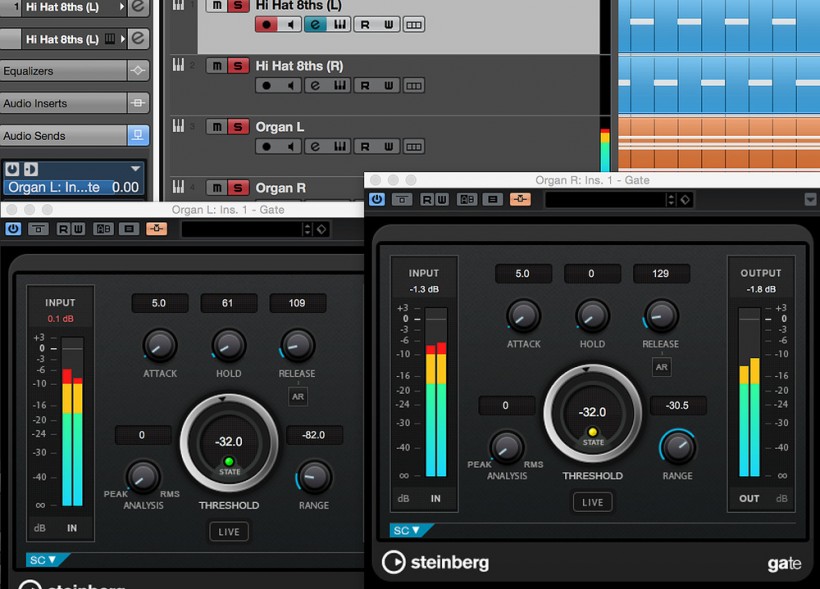Click the keyboard icon in Inspector Hi Hat row
Viewport: 820px width, 589px height.
pos(110,39)
